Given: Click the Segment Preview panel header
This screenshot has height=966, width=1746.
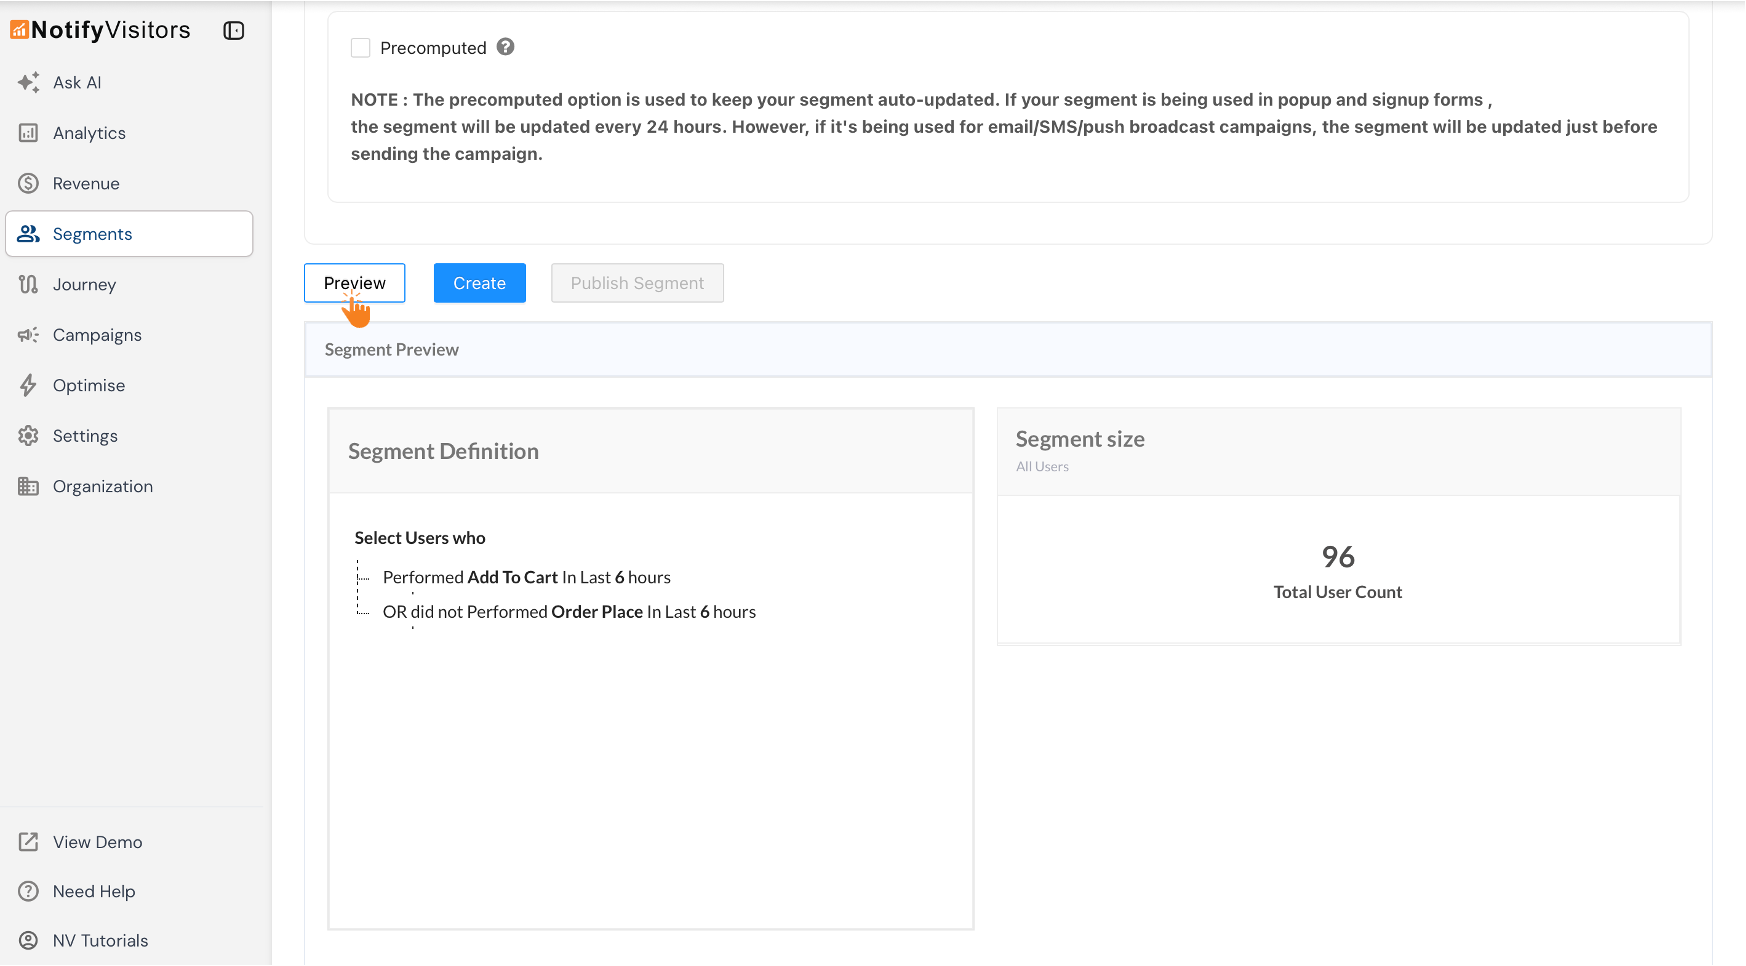Looking at the screenshot, I should tap(391, 349).
